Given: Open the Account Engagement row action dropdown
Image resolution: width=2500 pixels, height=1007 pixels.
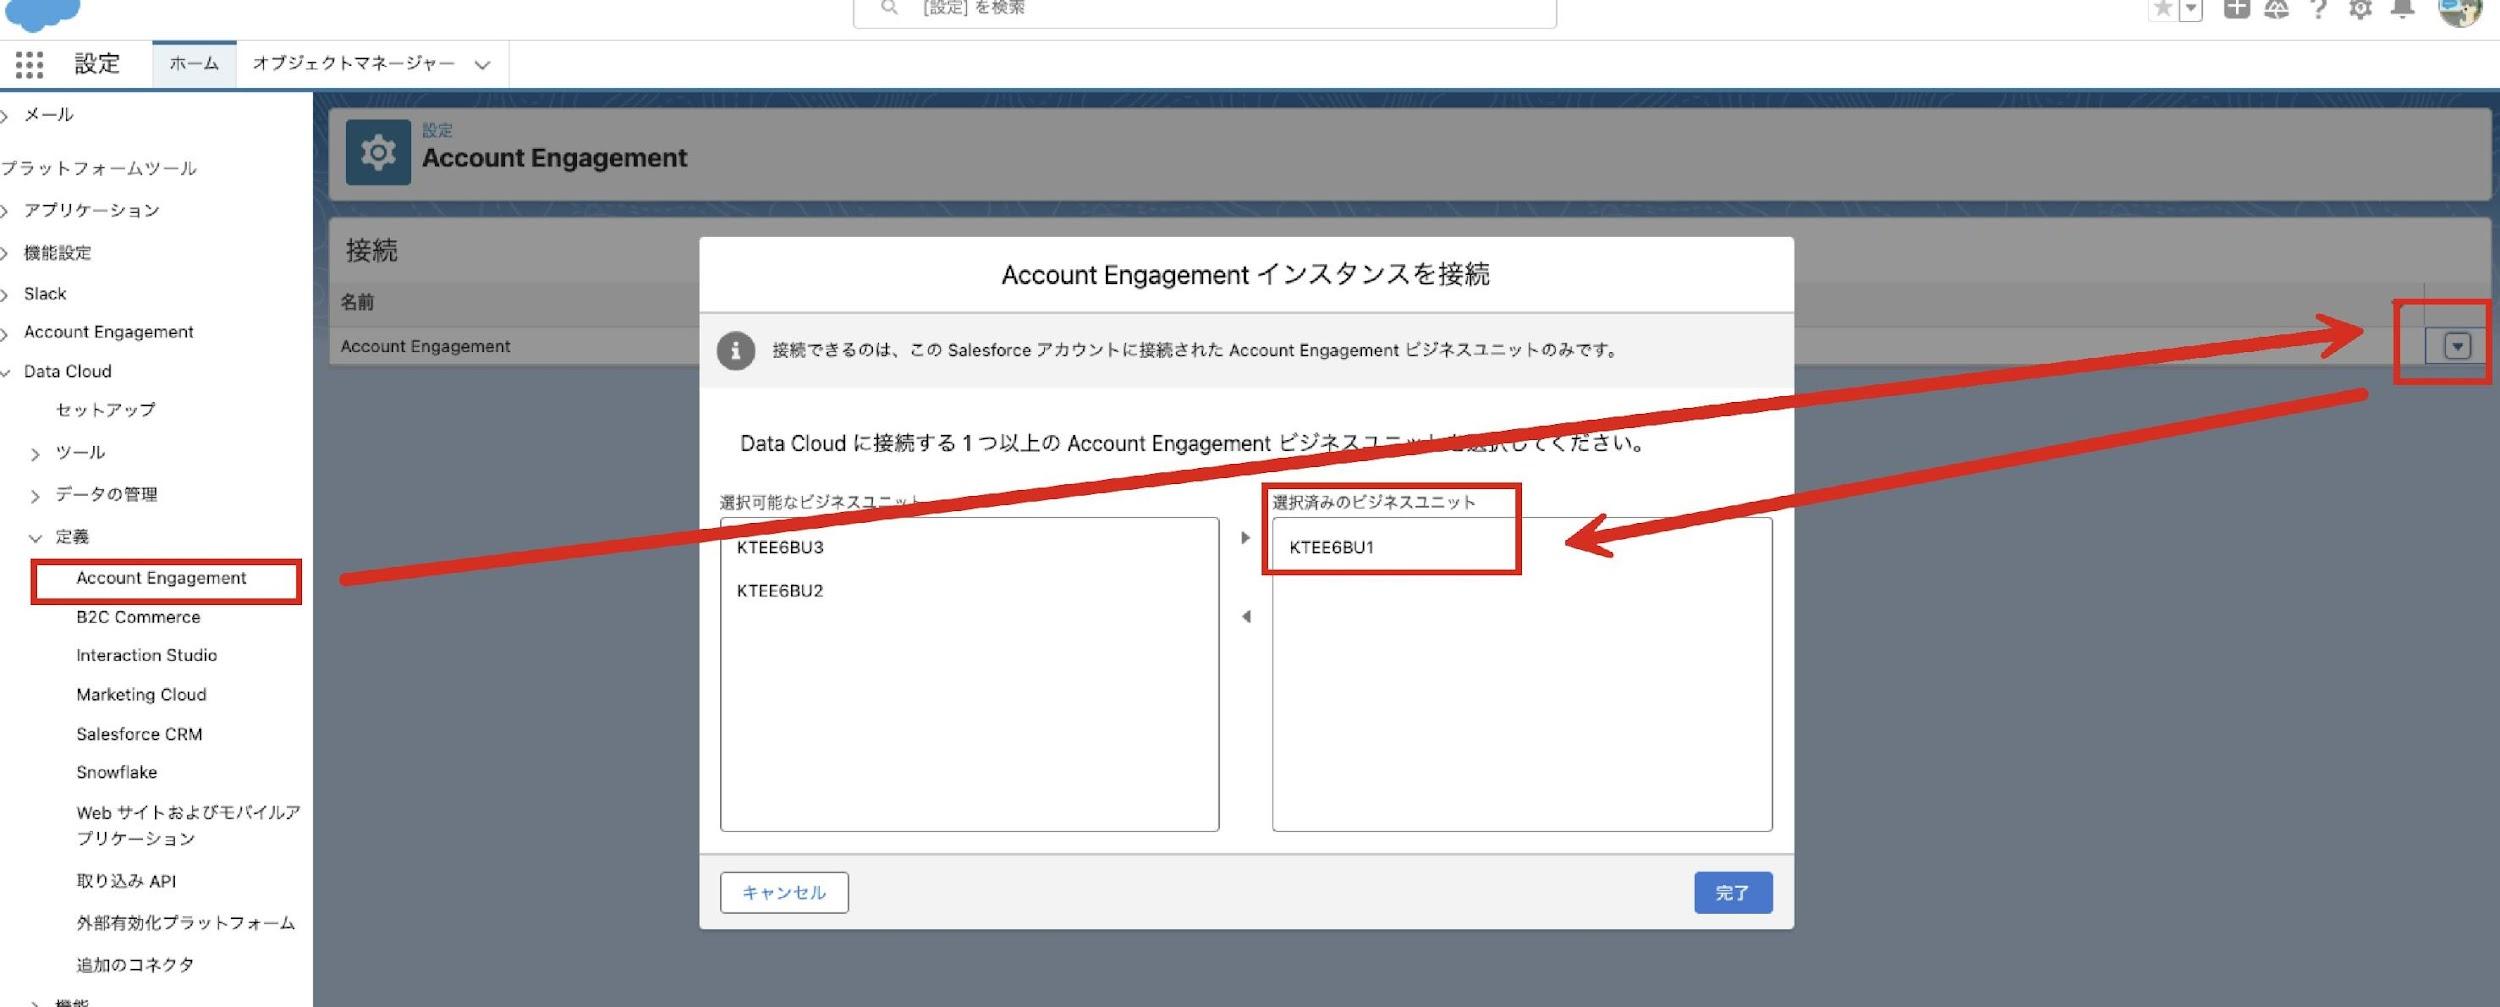Looking at the screenshot, I should pos(2457,346).
